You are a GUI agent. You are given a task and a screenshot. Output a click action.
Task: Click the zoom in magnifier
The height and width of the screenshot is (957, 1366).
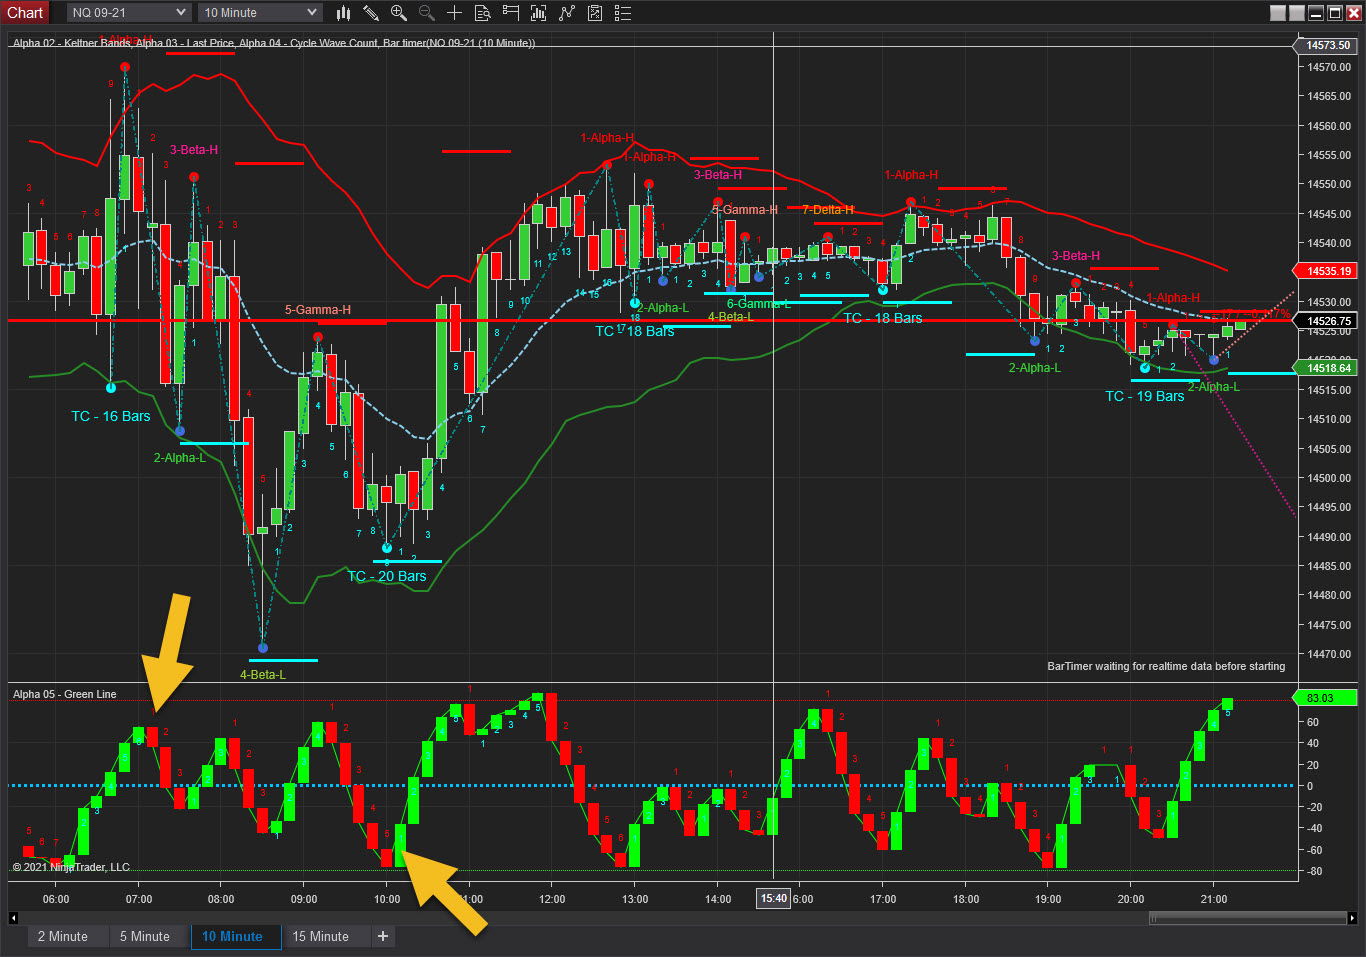tap(399, 13)
